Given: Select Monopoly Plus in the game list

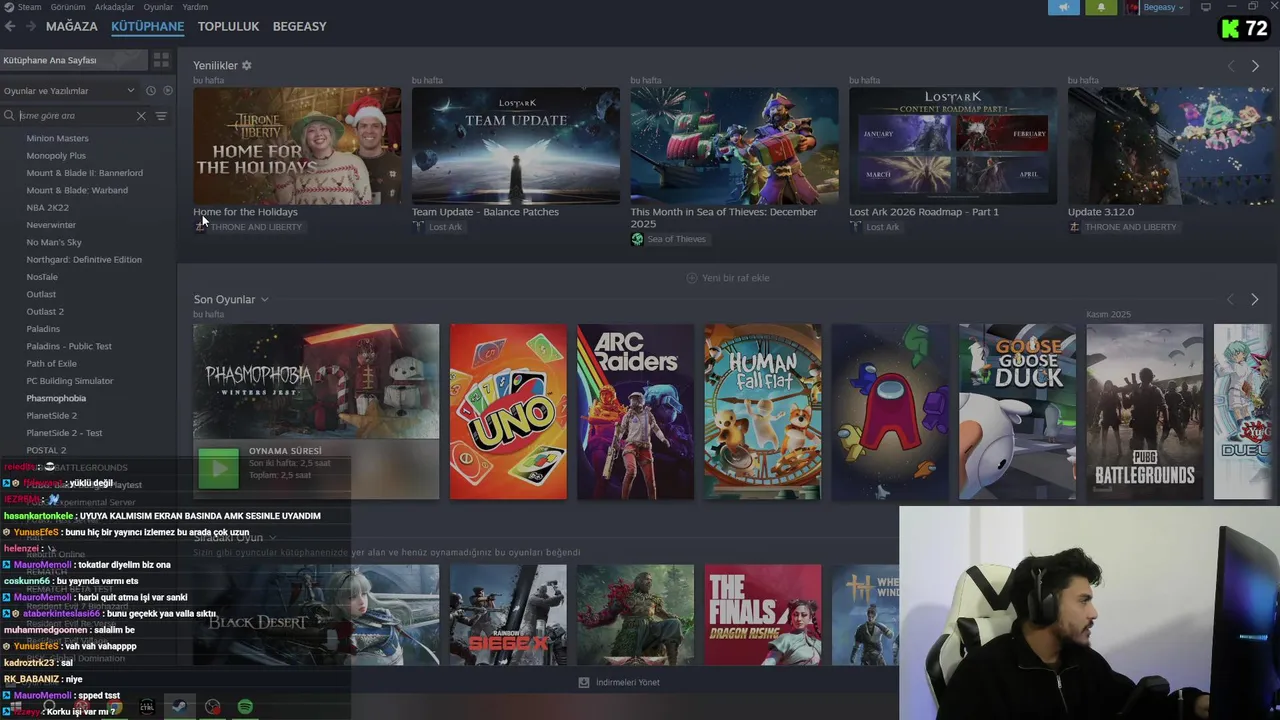Looking at the screenshot, I should click(56, 156).
